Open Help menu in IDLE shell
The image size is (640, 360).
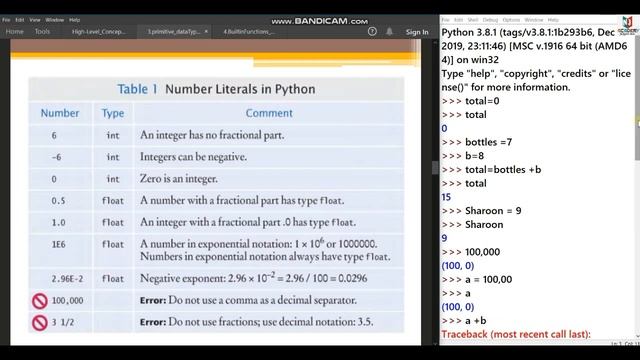(553, 20)
